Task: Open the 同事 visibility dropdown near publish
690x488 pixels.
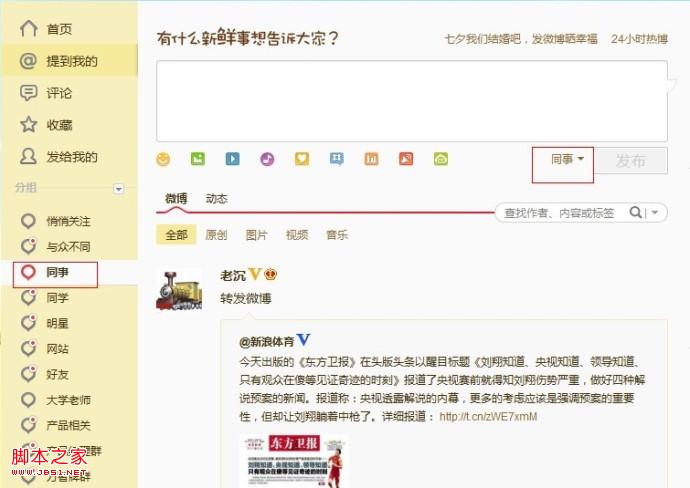Action: click(x=567, y=159)
